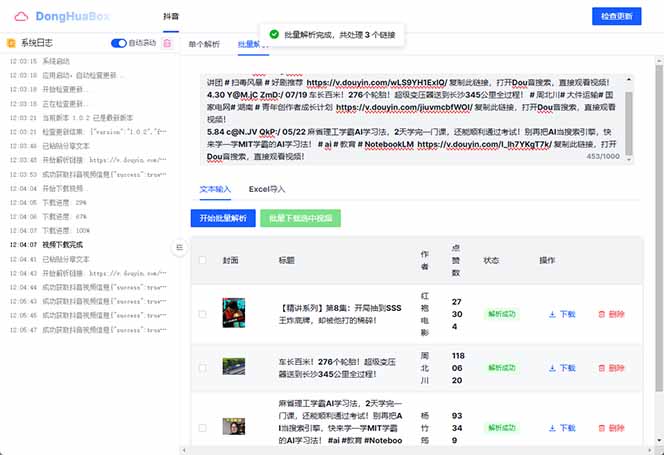Select checkbox for 车长百米 276个轮胎 video row
664x455 pixels.
(x=202, y=368)
